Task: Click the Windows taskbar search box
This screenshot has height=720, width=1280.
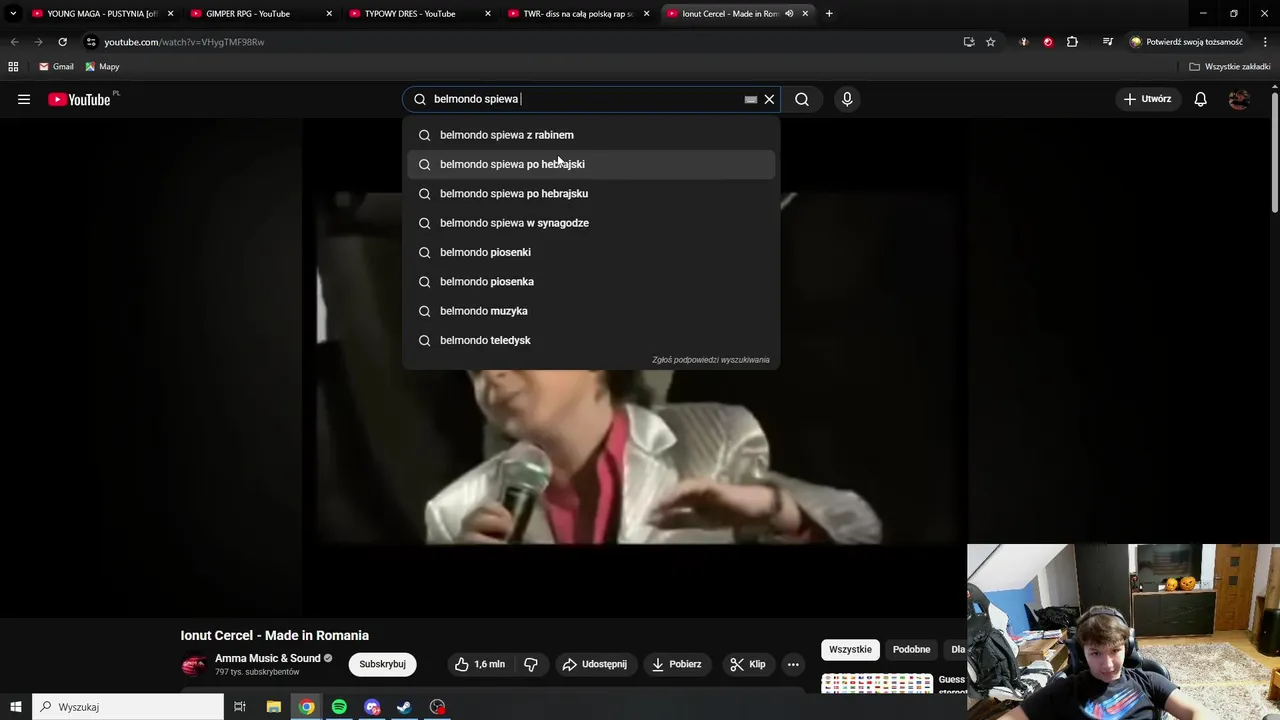Action: (128, 707)
